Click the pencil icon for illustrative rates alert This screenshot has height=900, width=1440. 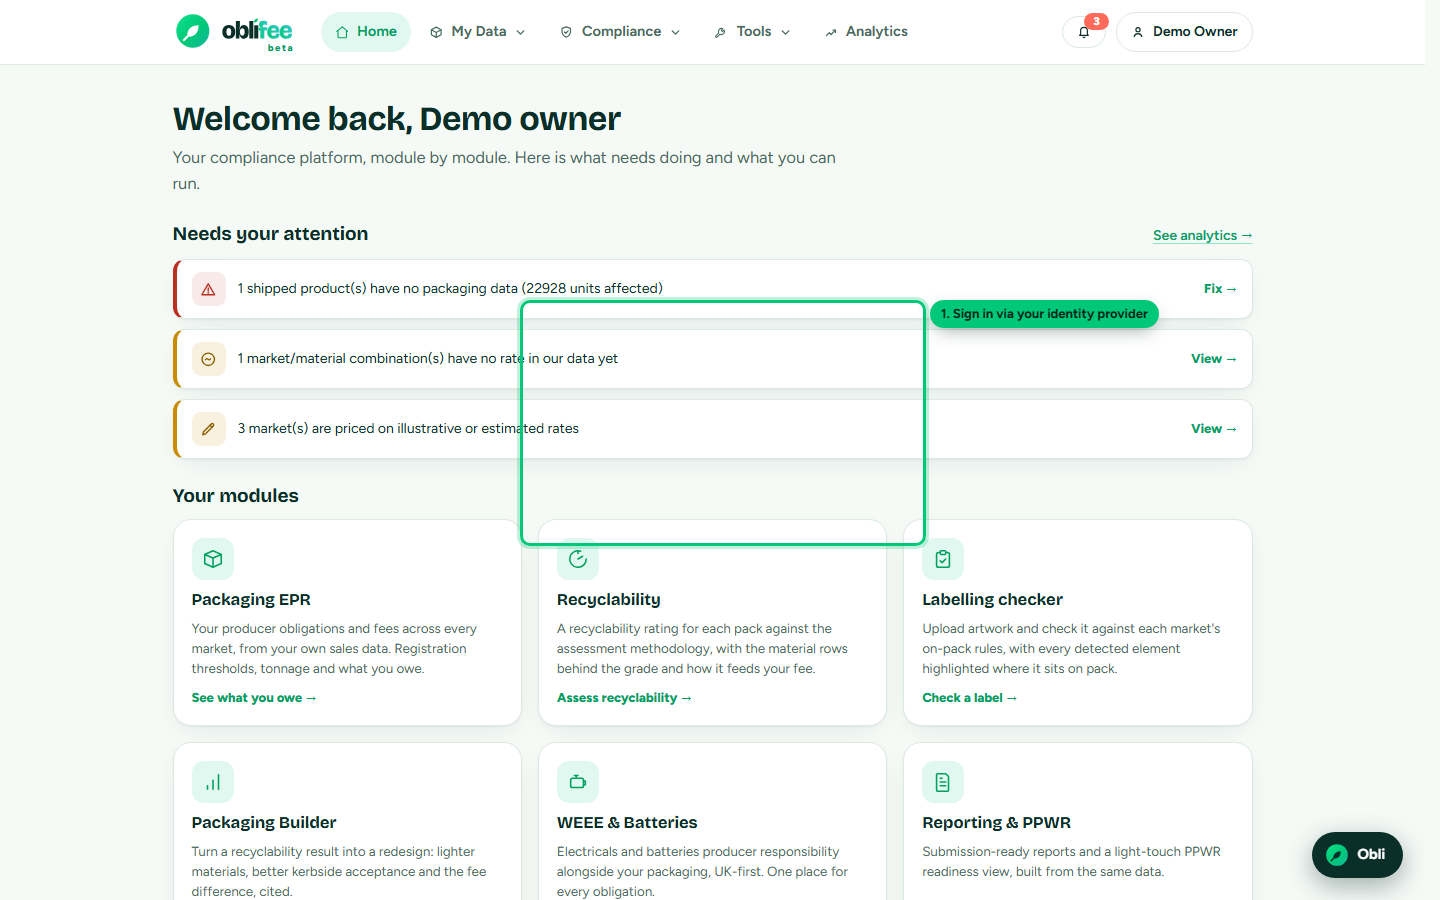[x=208, y=429]
